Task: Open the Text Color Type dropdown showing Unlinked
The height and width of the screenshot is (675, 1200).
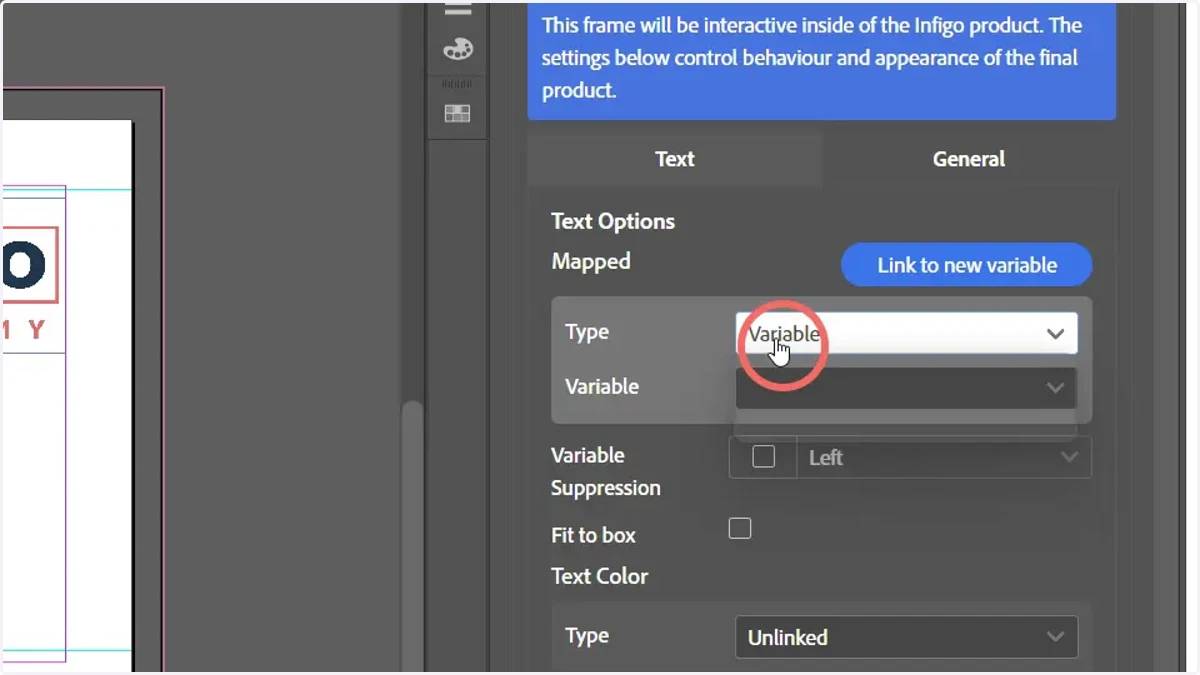Action: point(907,637)
